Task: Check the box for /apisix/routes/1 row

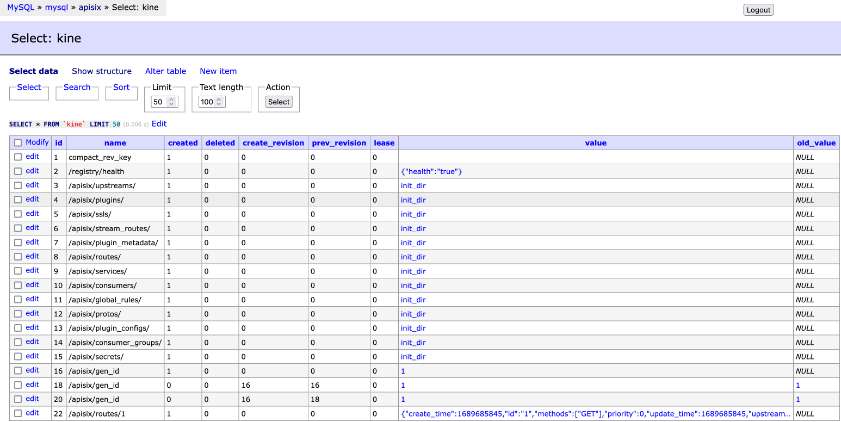Action: point(18,413)
